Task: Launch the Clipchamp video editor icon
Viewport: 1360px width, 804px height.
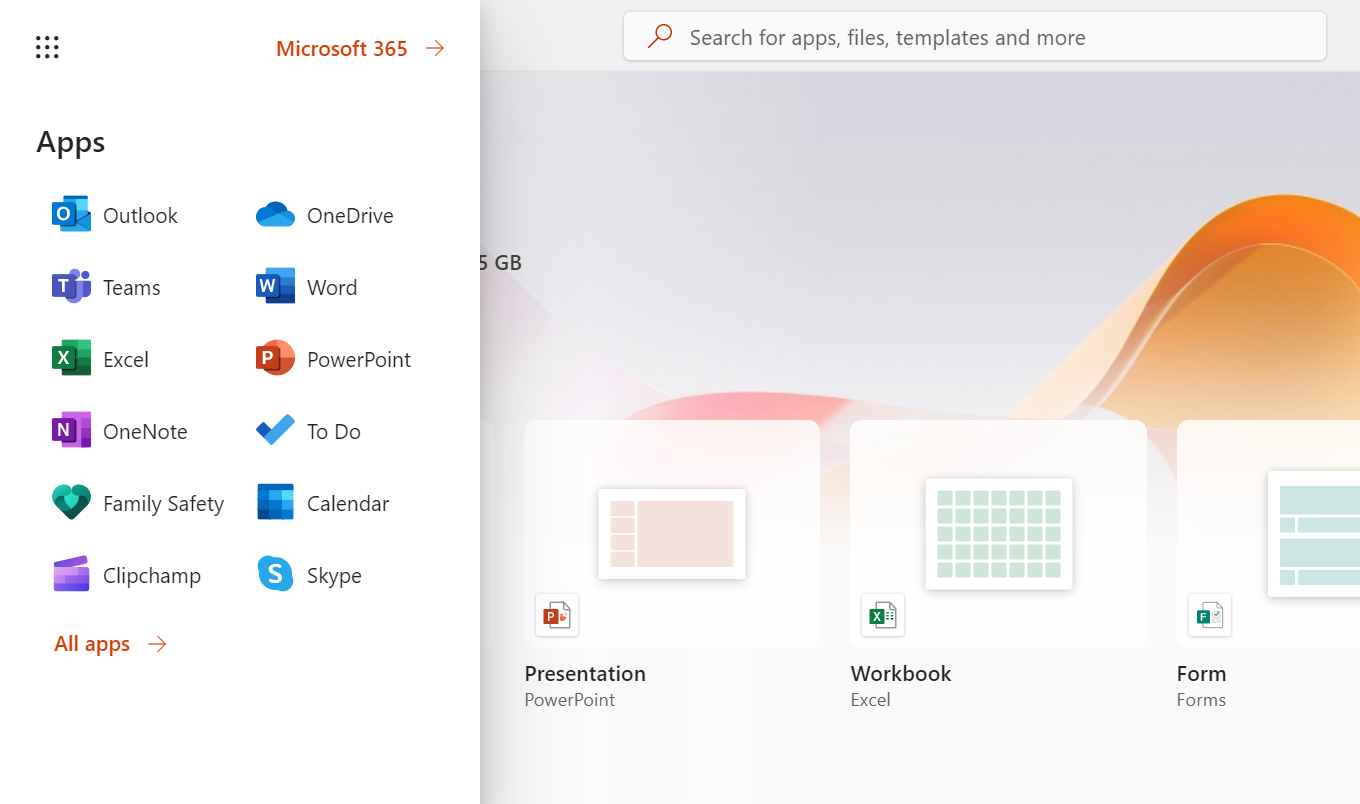Action: click(71, 575)
